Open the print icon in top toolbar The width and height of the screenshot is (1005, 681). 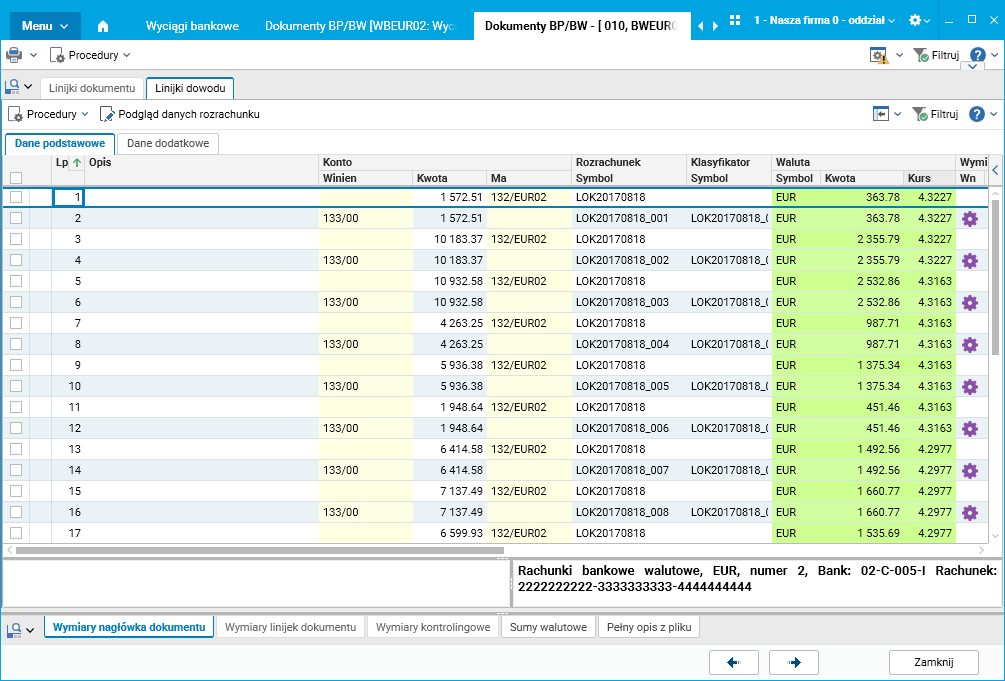(x=14, y=55)
